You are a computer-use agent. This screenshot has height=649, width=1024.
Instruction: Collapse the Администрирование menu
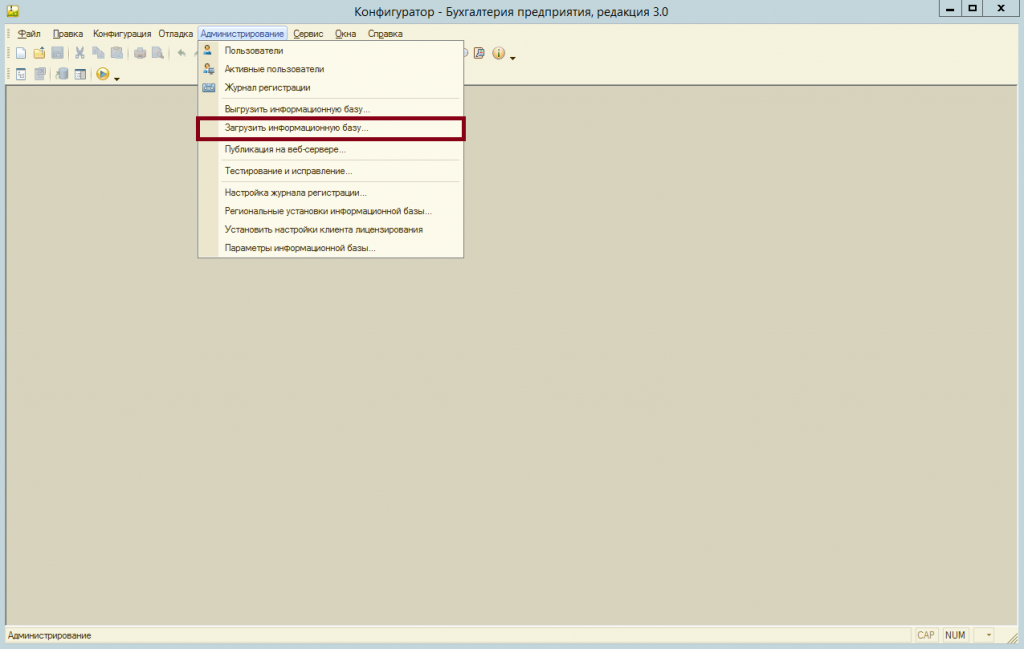(242, 34)
